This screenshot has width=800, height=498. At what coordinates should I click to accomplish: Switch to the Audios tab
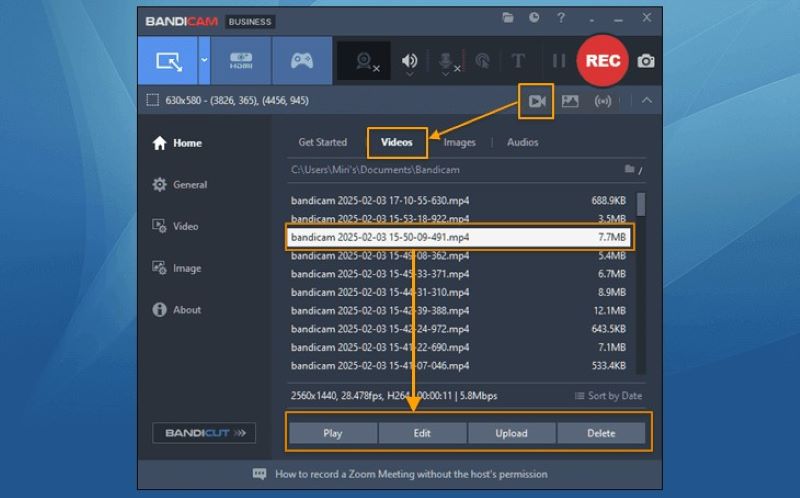pos(522,142)
